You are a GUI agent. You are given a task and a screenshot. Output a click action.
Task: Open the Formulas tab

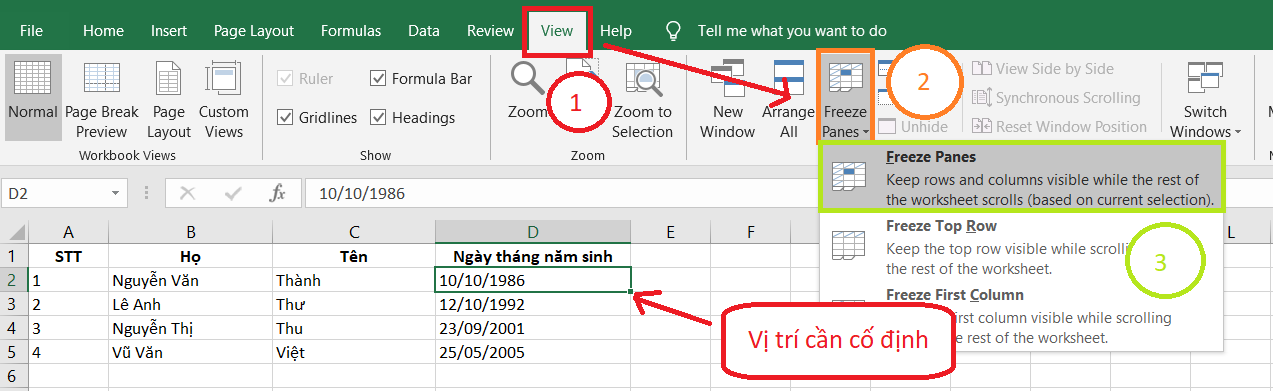point(351,31)
